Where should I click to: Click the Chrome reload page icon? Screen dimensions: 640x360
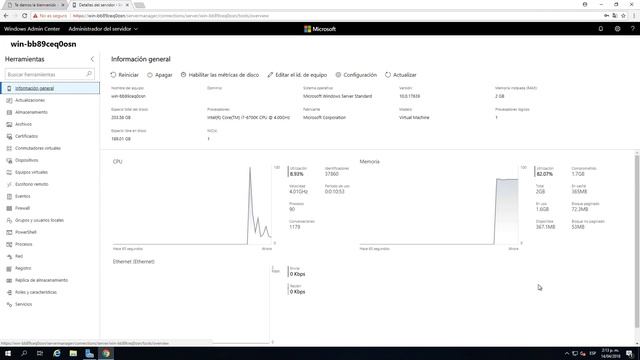pyautogui.click(x=24, y=16)
